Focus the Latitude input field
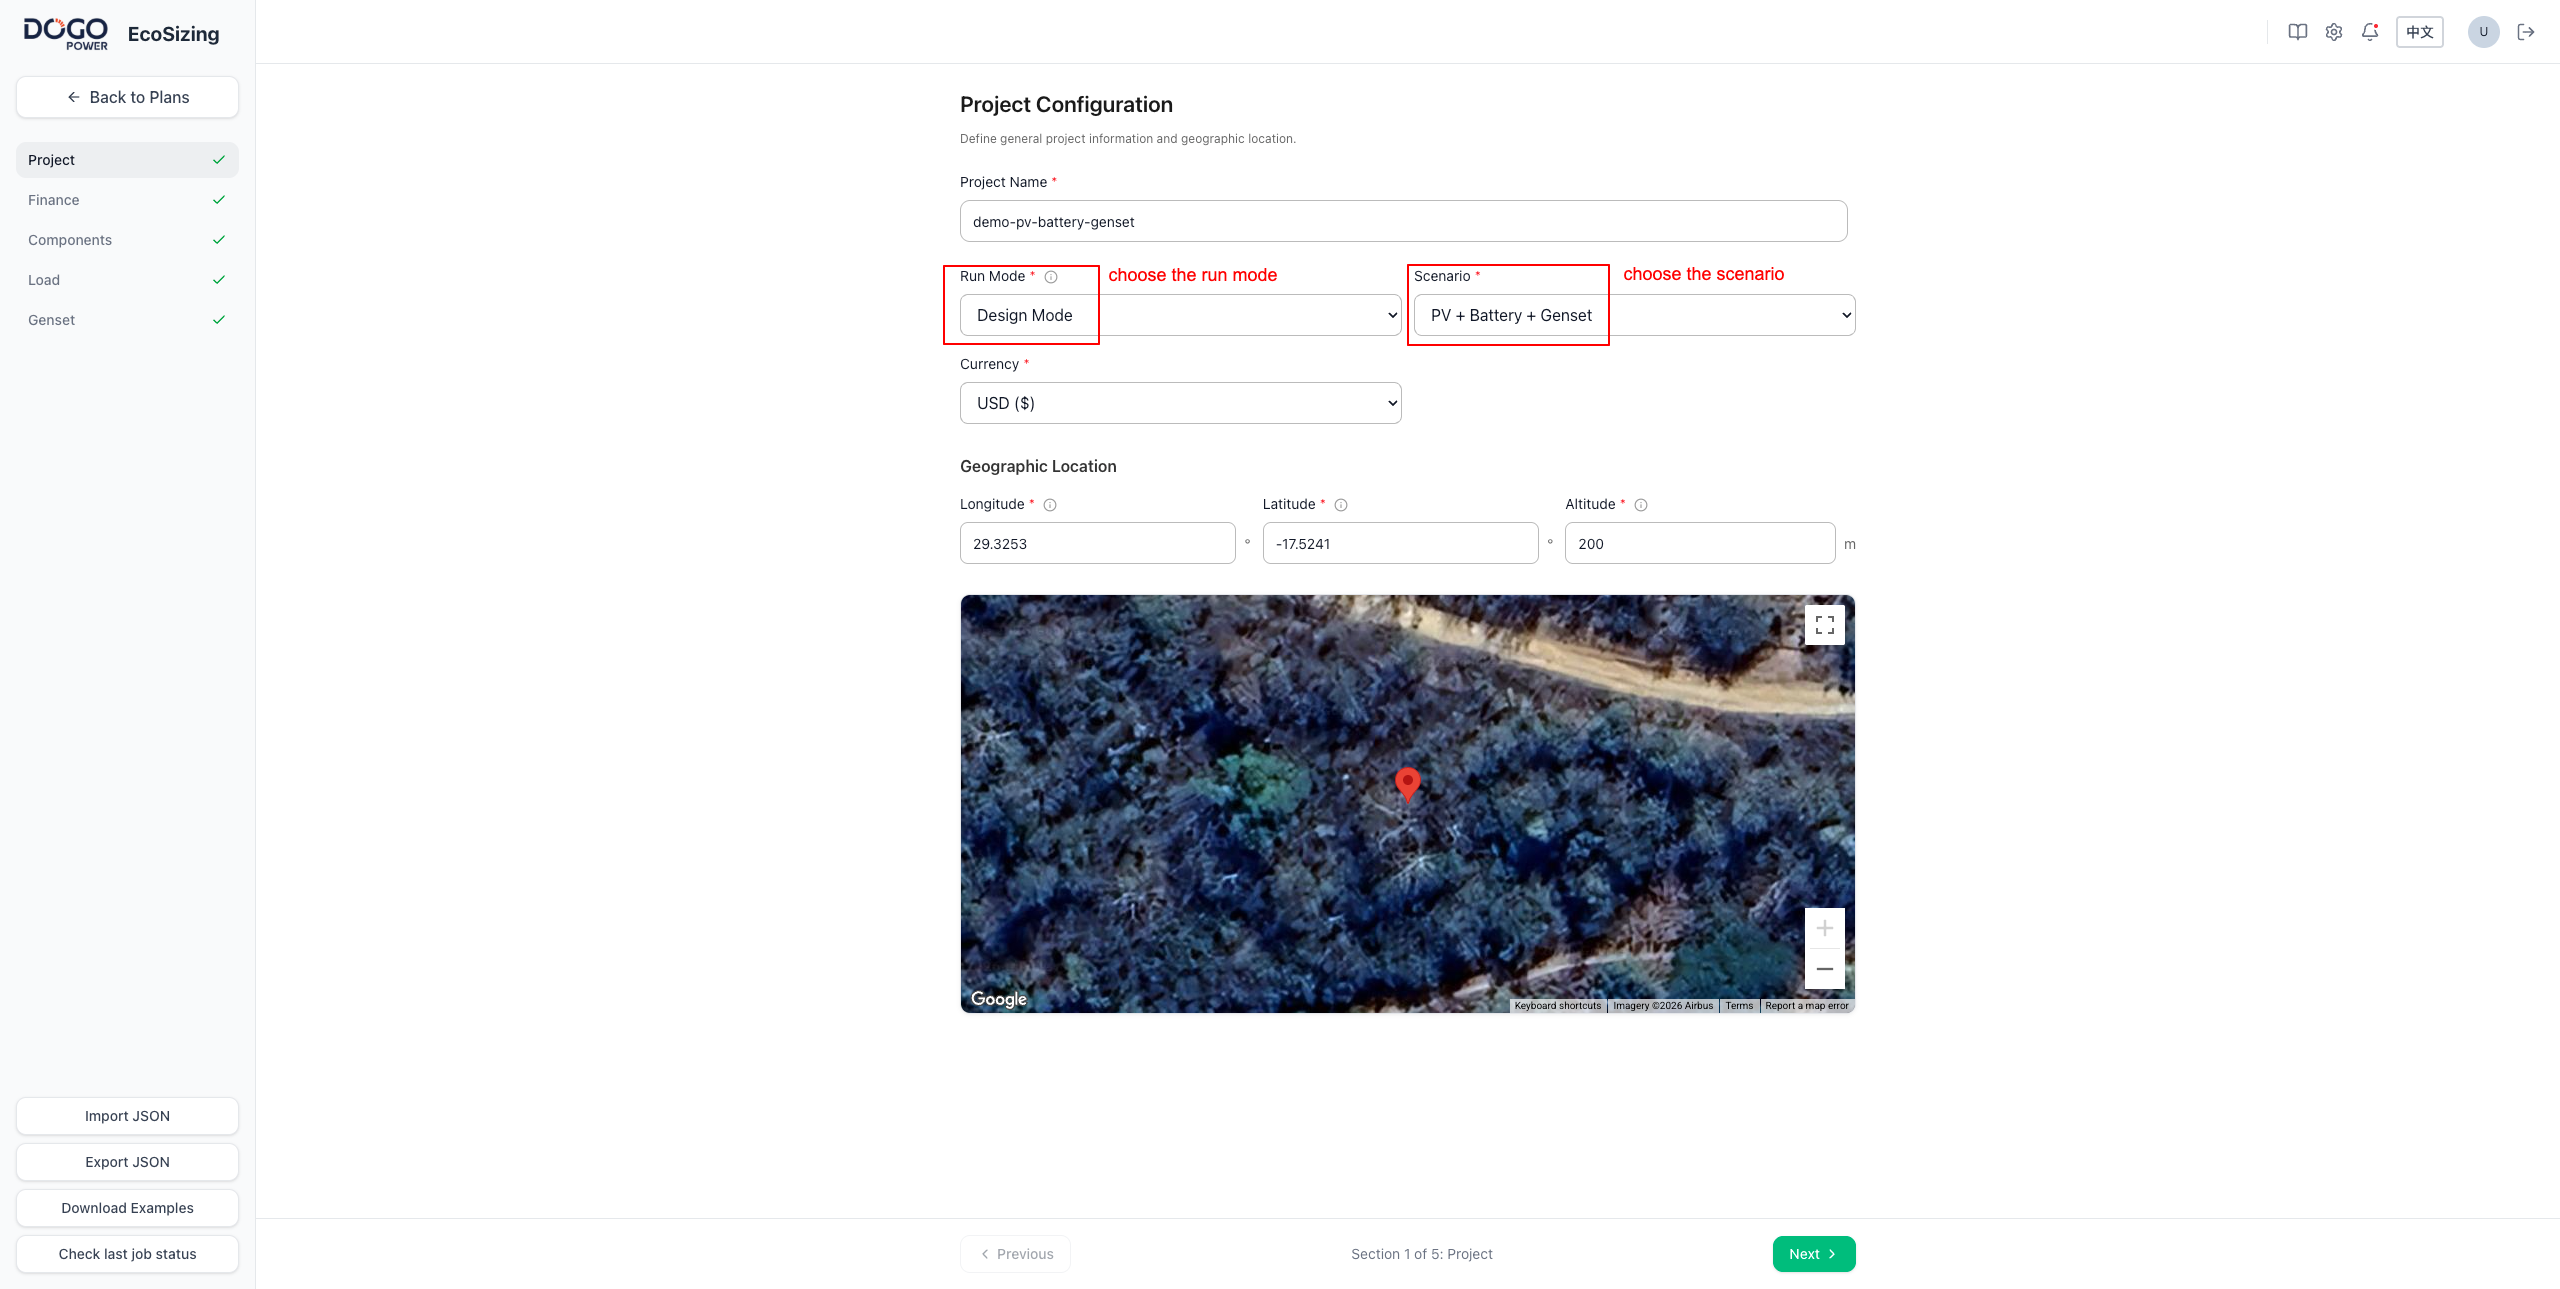Image resolution: width=2560 pixels, height=1289 pixels. pos(1400,543)
